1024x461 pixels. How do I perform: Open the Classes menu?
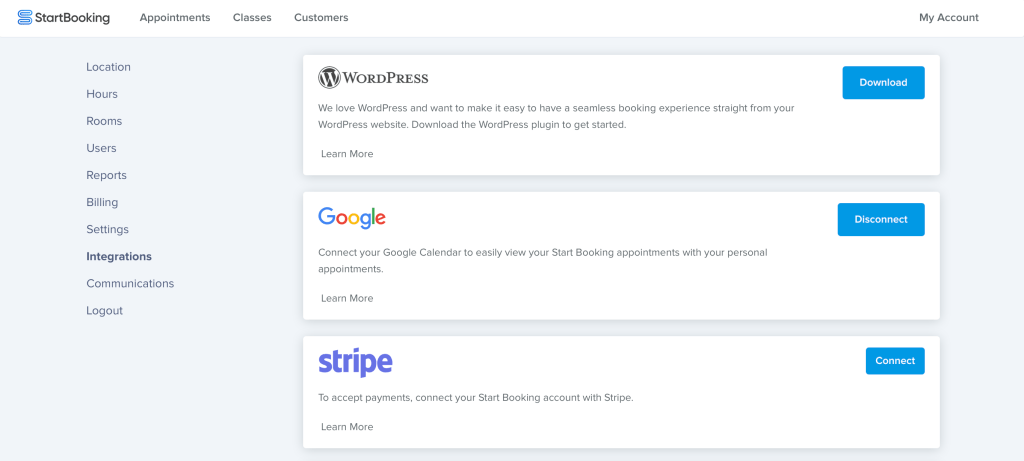click(252, 18)
